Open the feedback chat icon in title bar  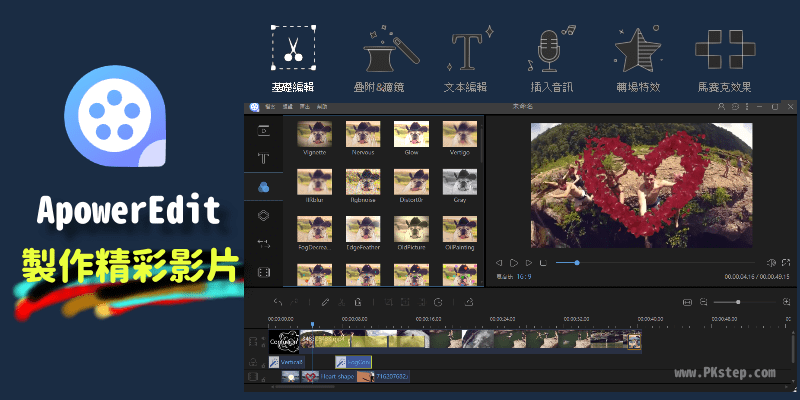pyautogui.click(x=735, y=107)
